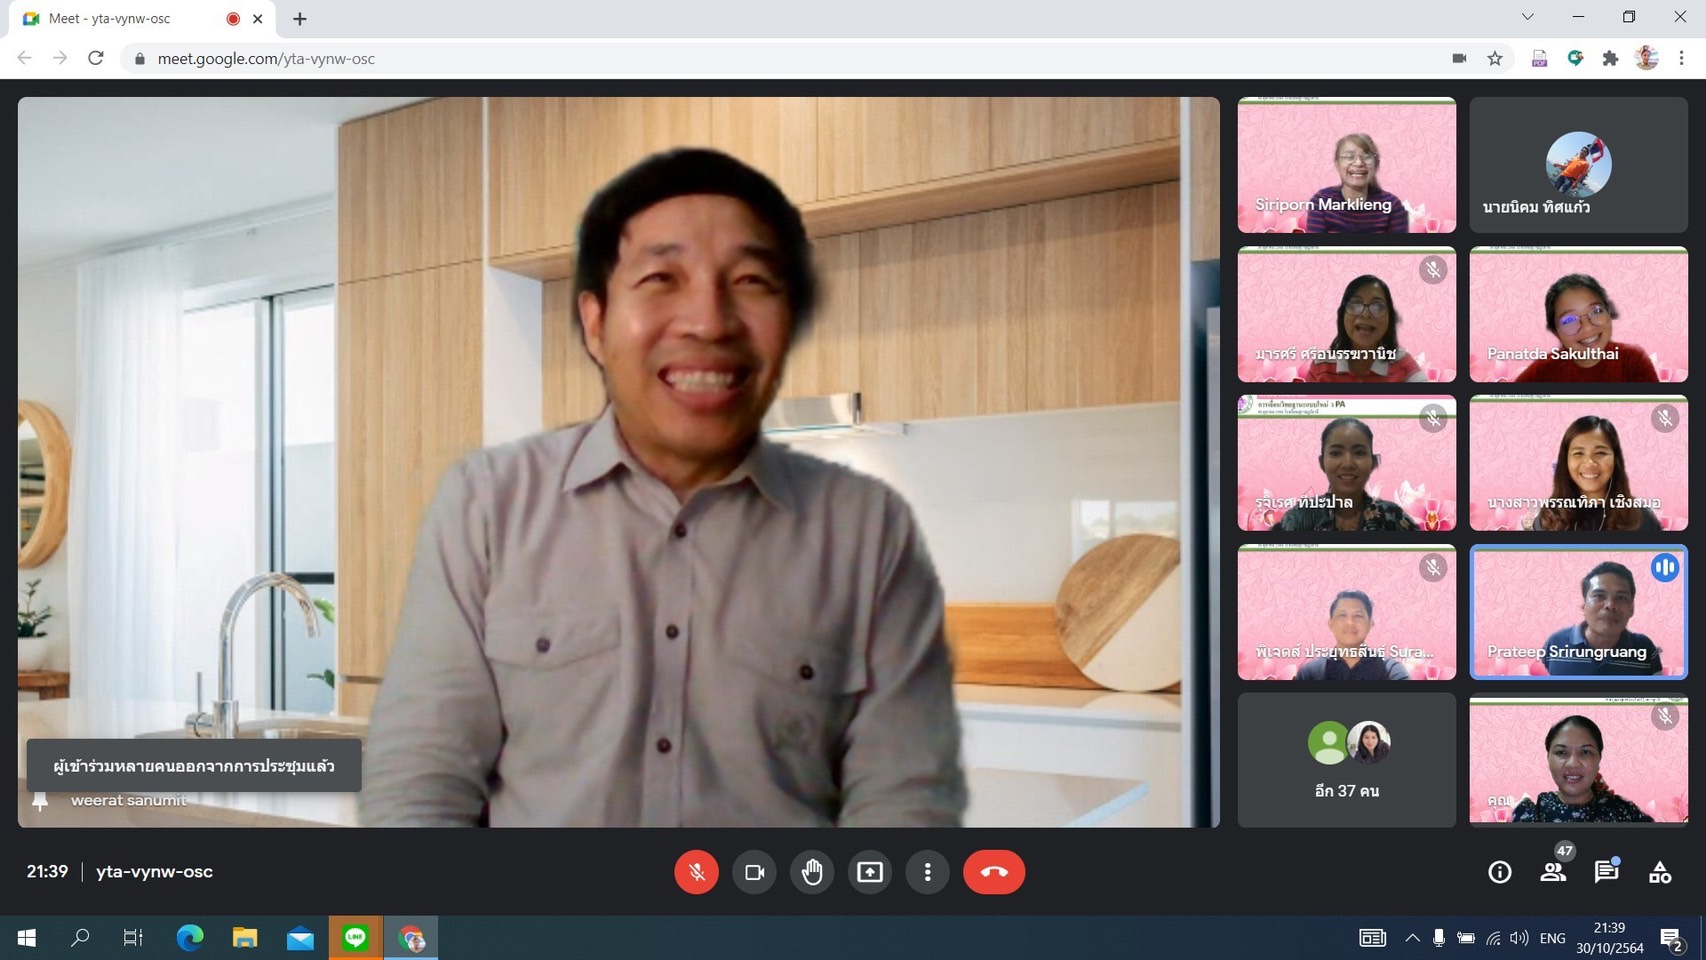Open the Chrome profile avatar
The height and width of the screenshot is (960, 1706).
coord(1646,58)
